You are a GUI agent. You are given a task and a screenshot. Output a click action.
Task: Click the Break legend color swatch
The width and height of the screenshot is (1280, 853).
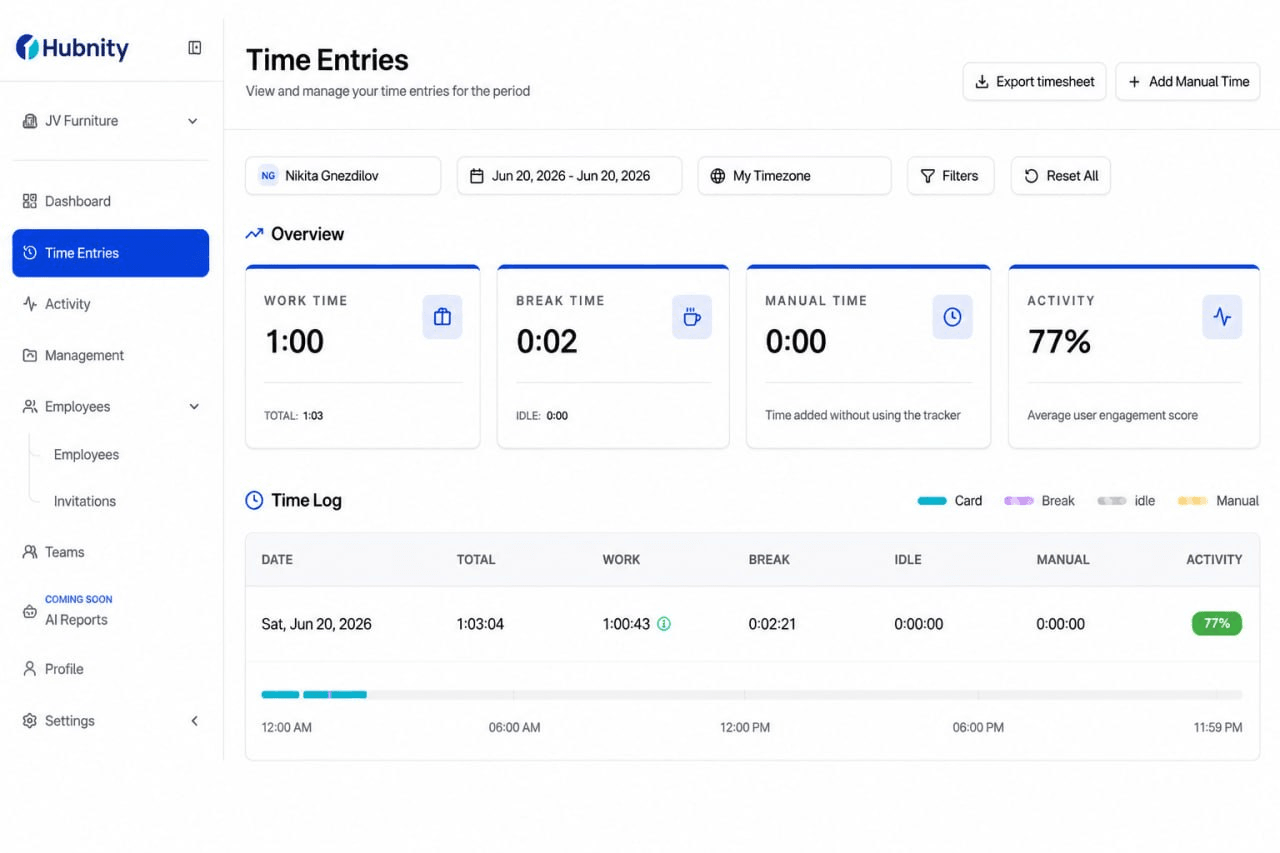pos(1019,501)
